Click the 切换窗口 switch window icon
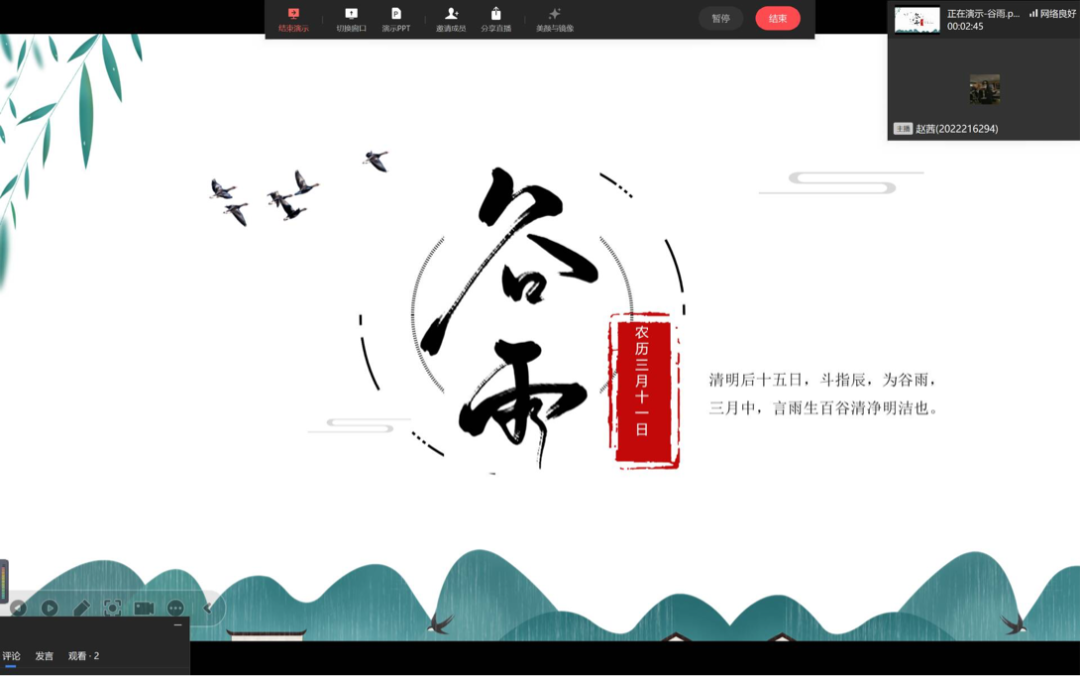 tap(351, 19)
